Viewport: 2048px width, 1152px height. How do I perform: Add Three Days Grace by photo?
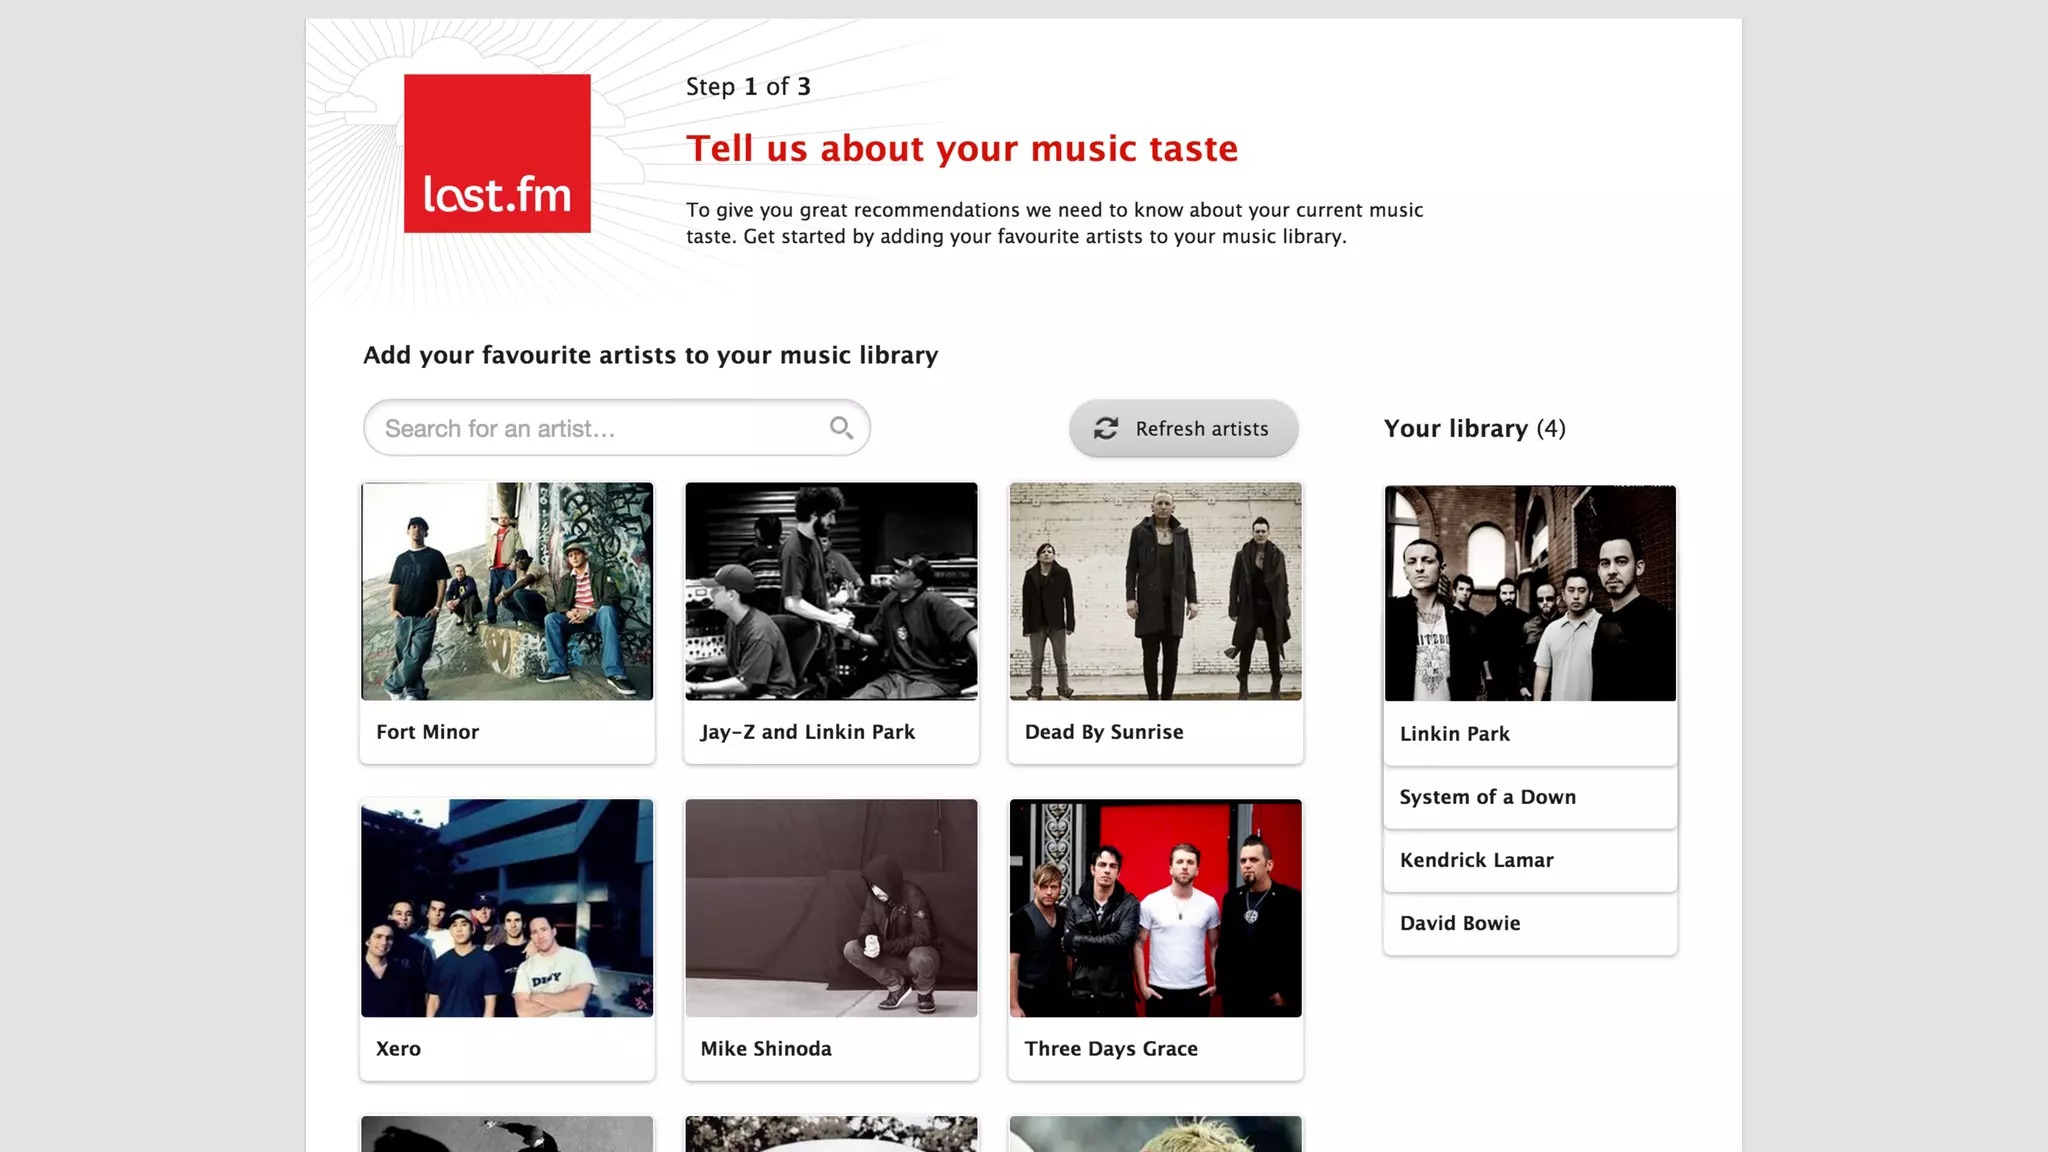click(x=1155, y=908)
